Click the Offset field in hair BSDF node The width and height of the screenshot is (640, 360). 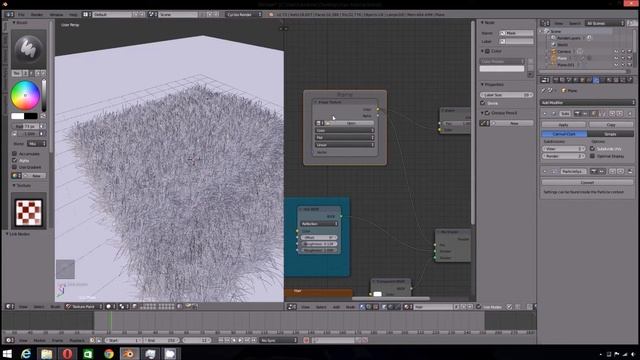pyautogui.click(x=319, y=237)
